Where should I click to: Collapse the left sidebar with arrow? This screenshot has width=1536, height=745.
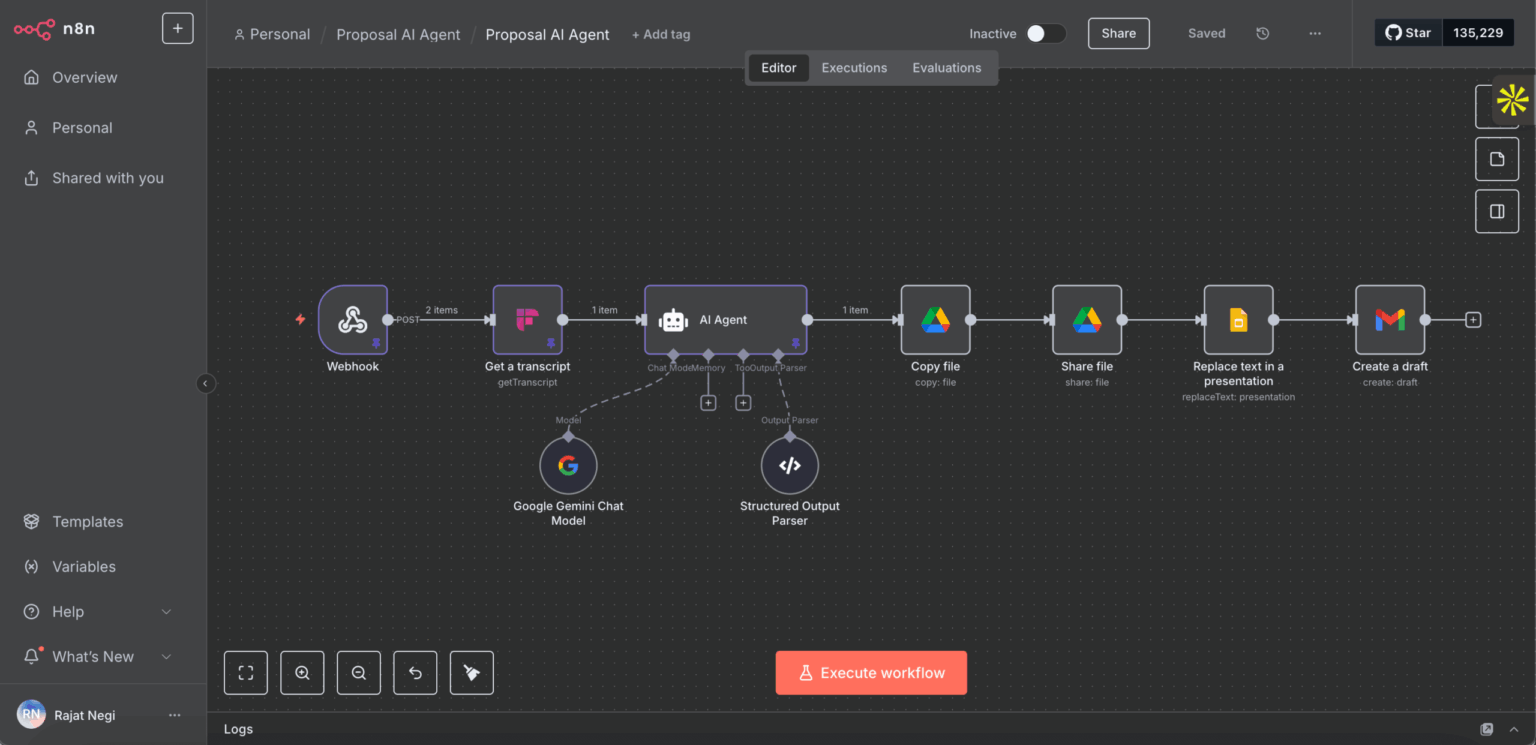pos(206,383)
